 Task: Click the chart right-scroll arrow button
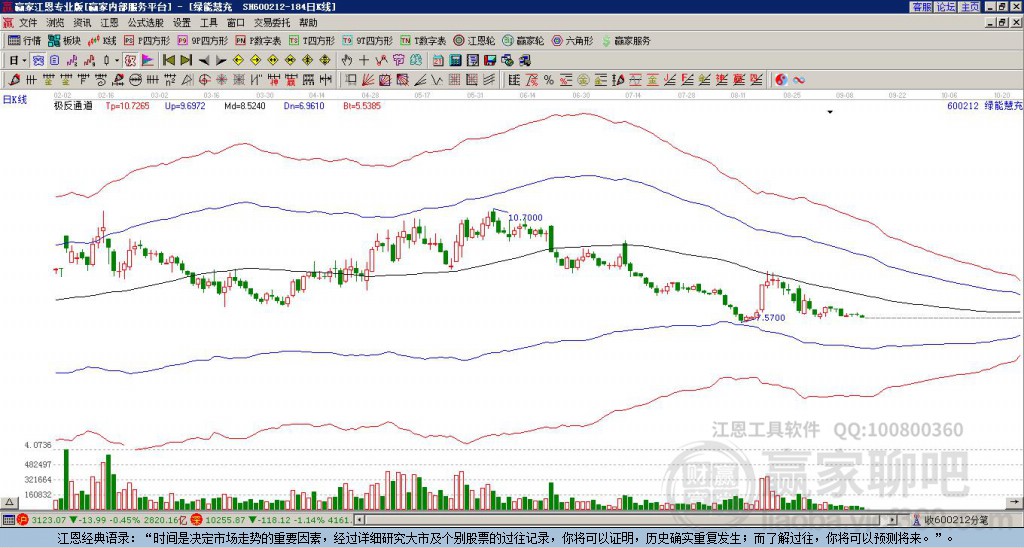(x=1015, y=502)
